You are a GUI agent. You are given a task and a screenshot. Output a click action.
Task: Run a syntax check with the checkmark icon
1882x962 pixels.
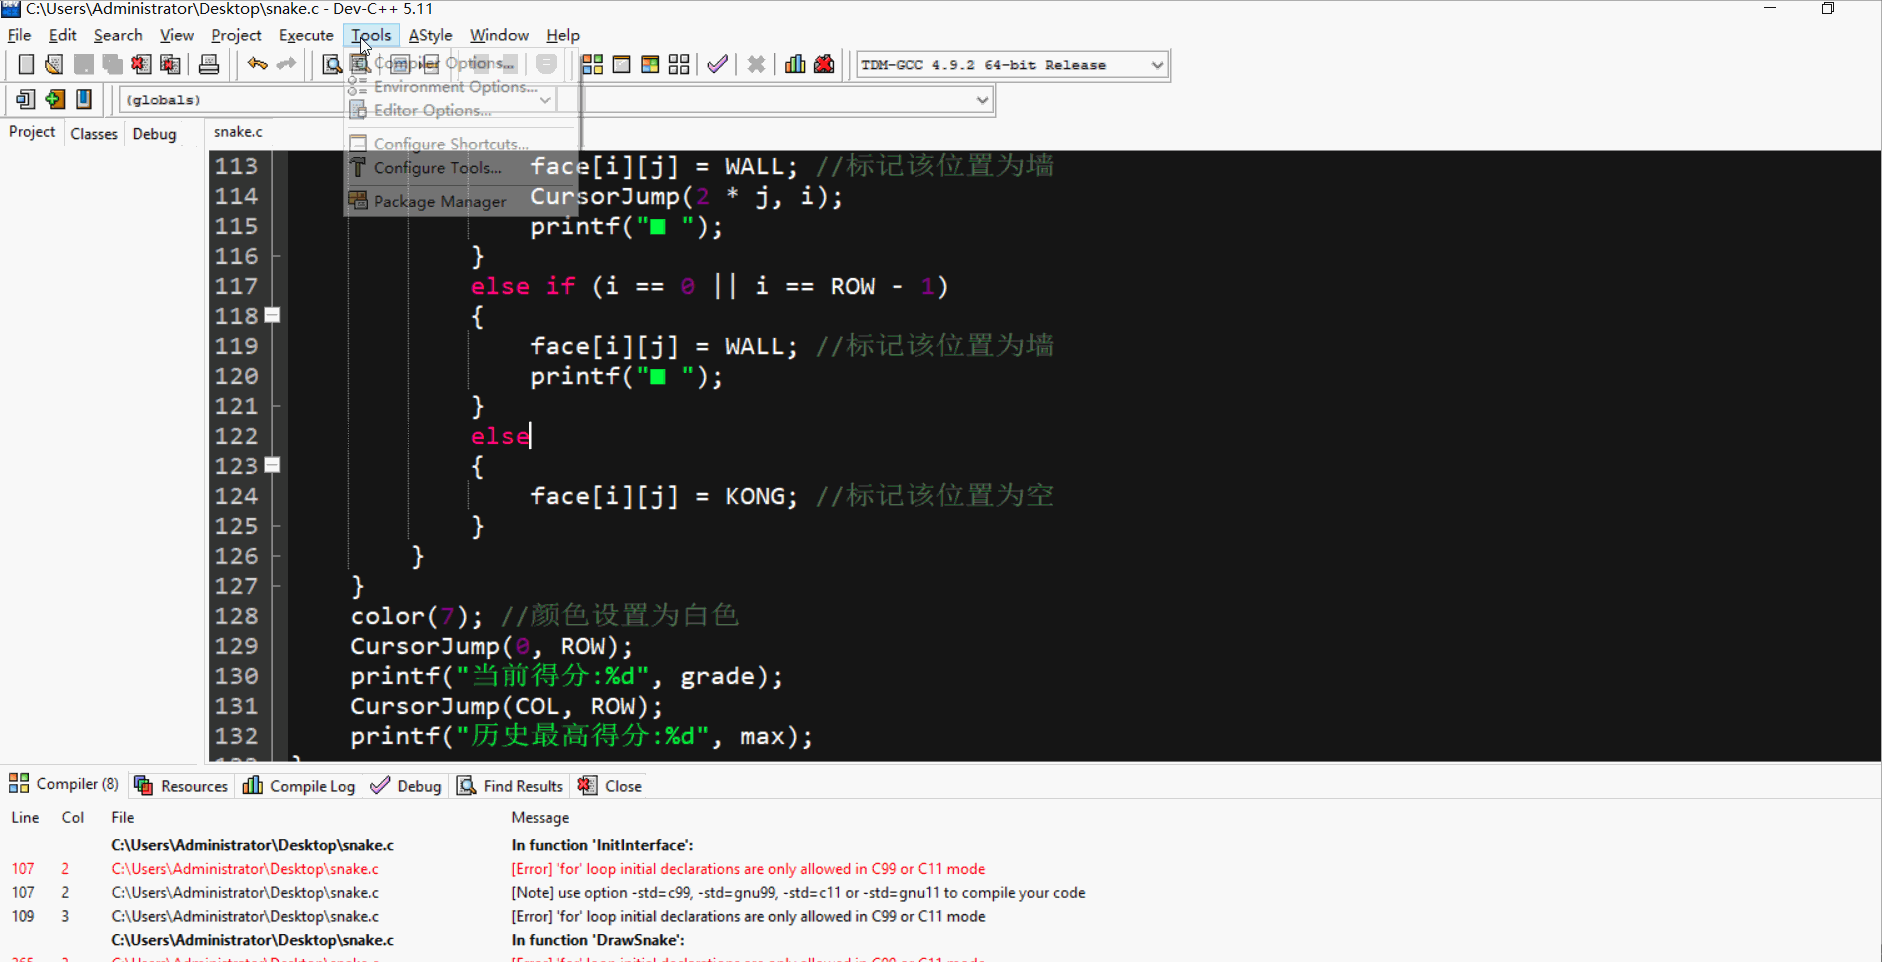pos(717,64)
